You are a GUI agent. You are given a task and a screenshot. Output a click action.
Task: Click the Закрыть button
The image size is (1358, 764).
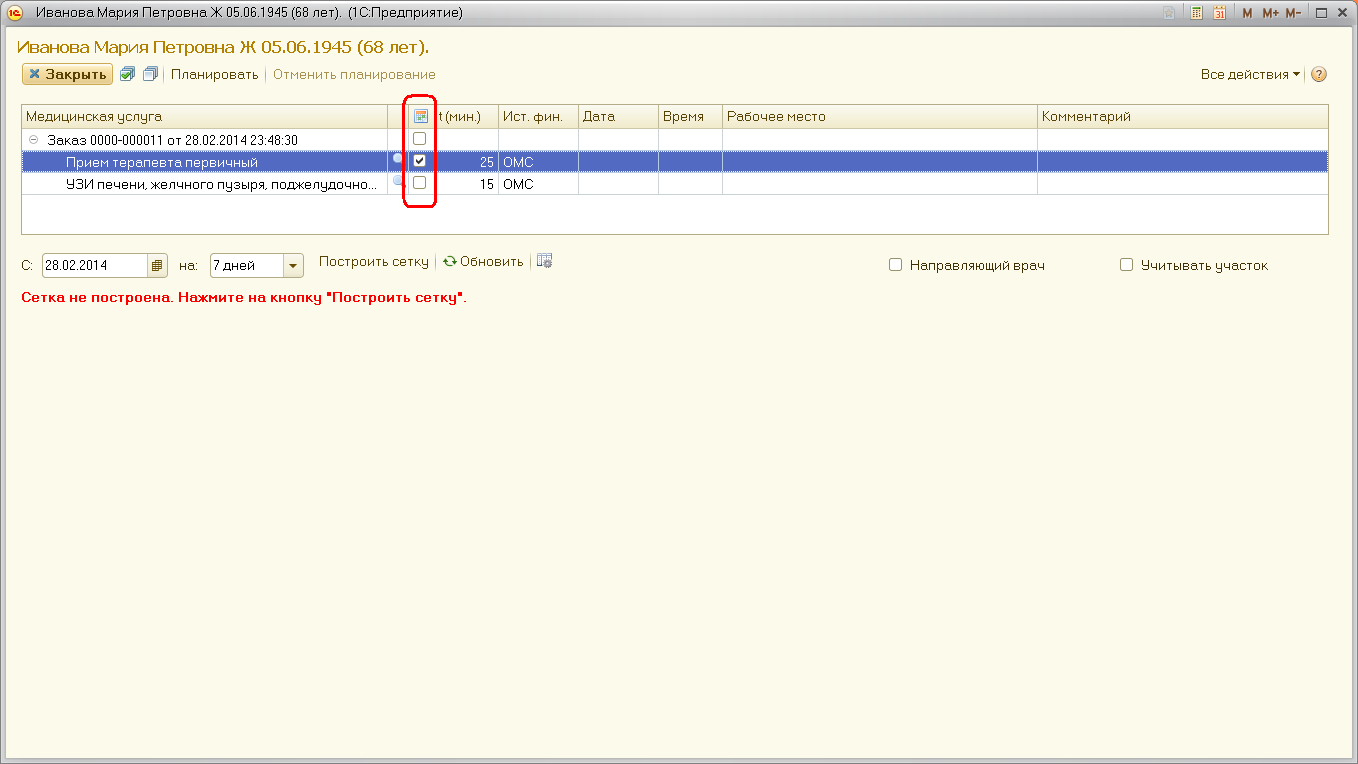point(67,75)
